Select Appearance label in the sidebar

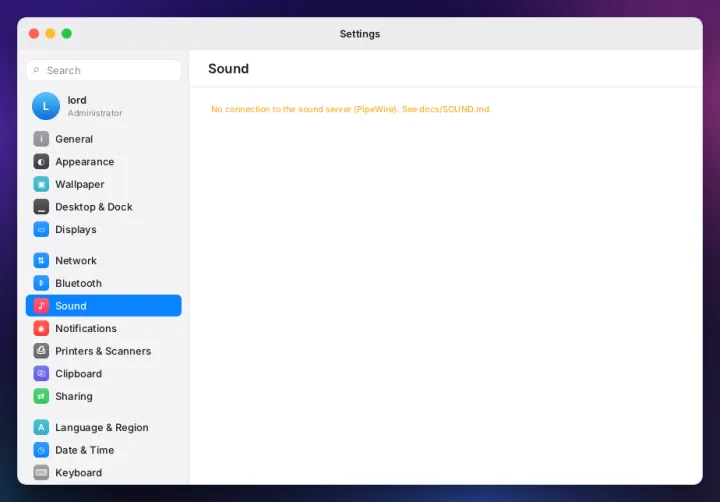[84, 162]
